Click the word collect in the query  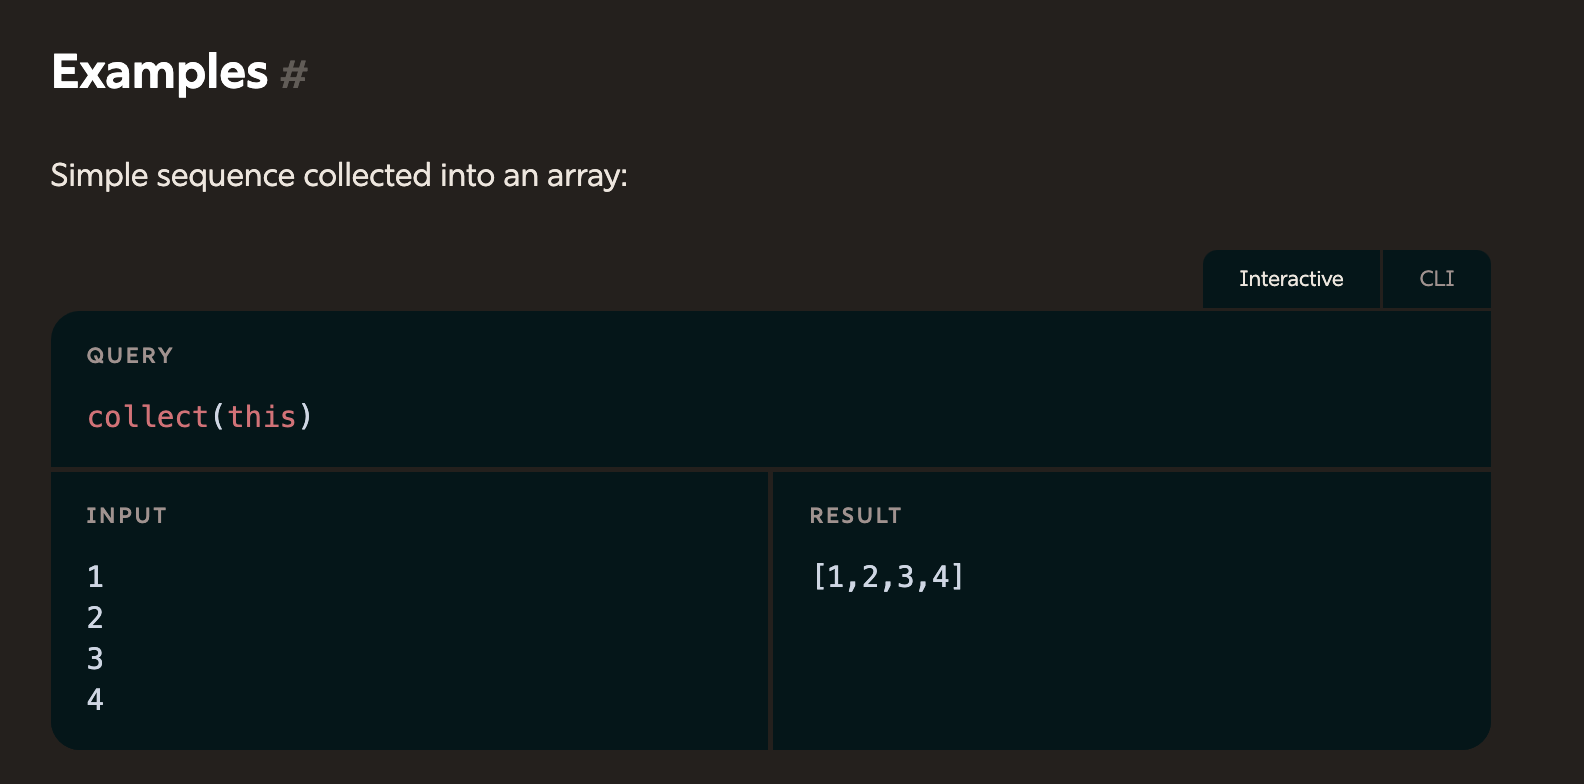click(147, 416)
